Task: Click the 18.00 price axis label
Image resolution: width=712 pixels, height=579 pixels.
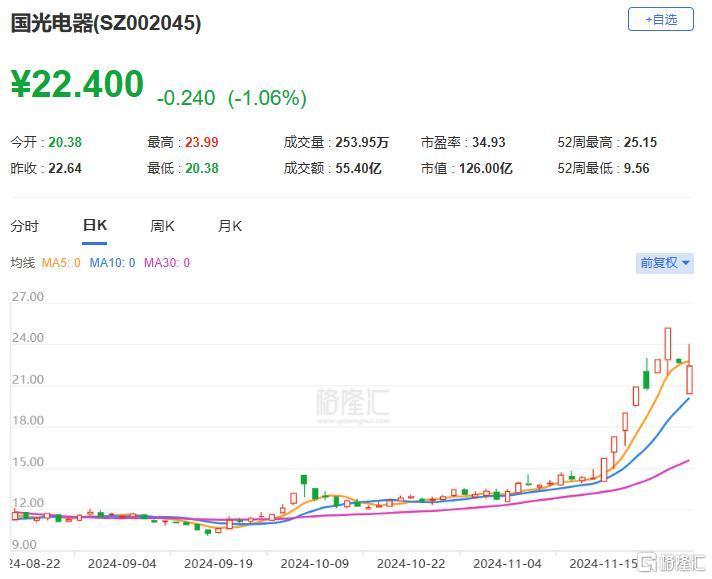Action: (x=28, y=421)
